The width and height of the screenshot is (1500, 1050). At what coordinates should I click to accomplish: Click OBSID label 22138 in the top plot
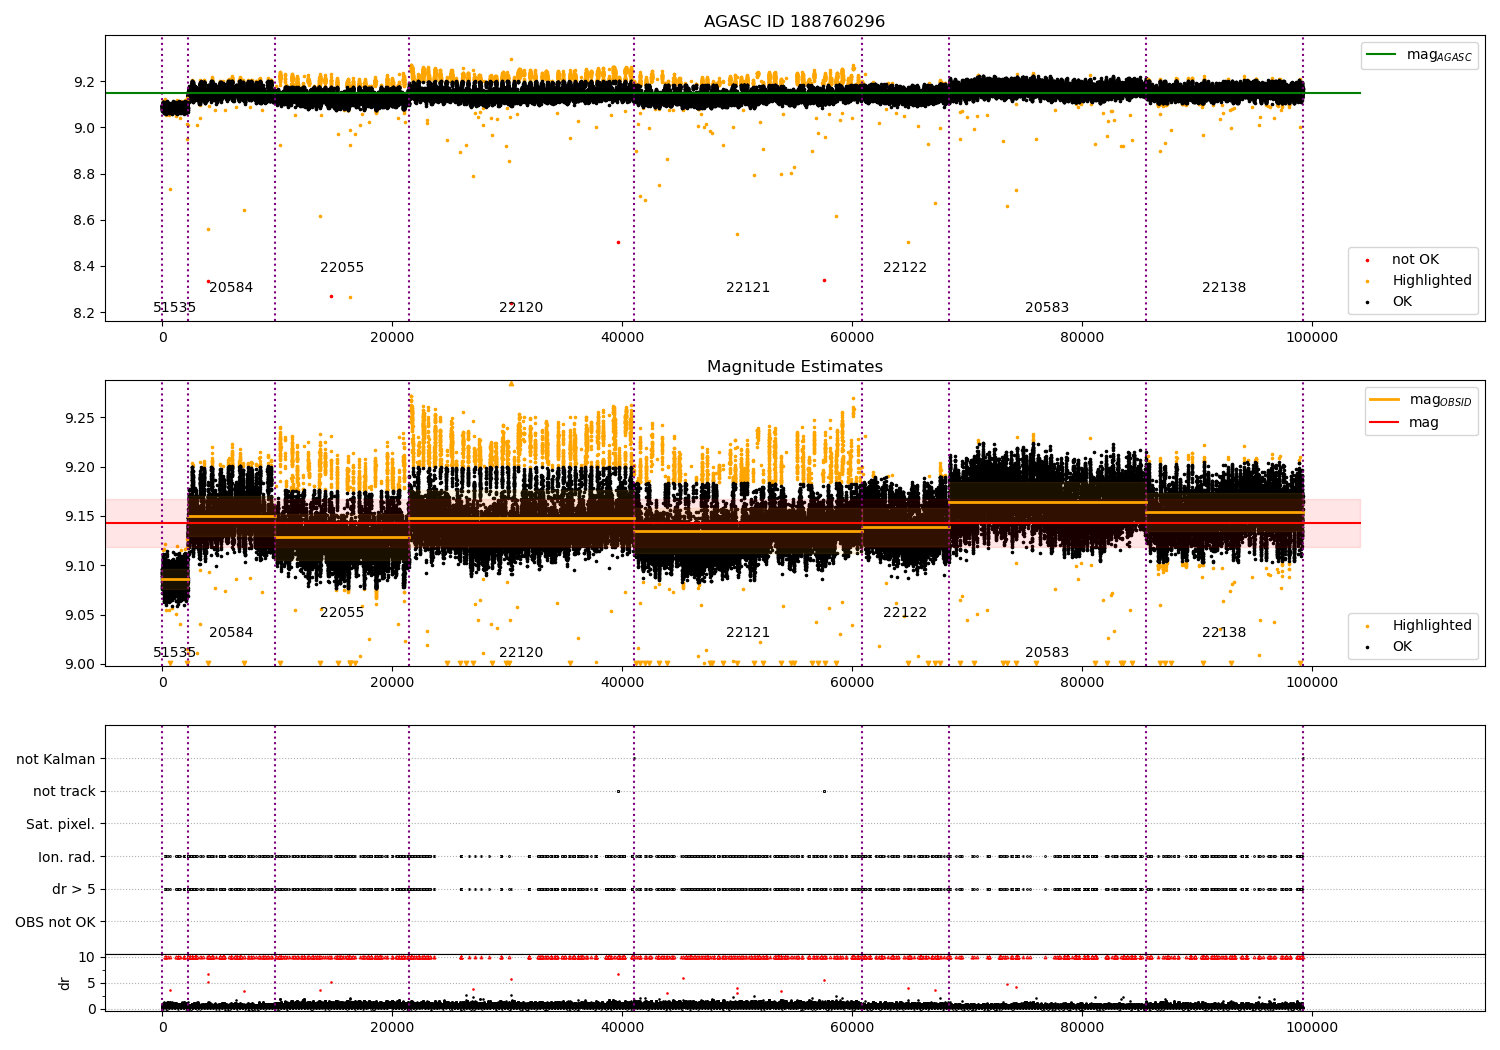coord(1223,288)
